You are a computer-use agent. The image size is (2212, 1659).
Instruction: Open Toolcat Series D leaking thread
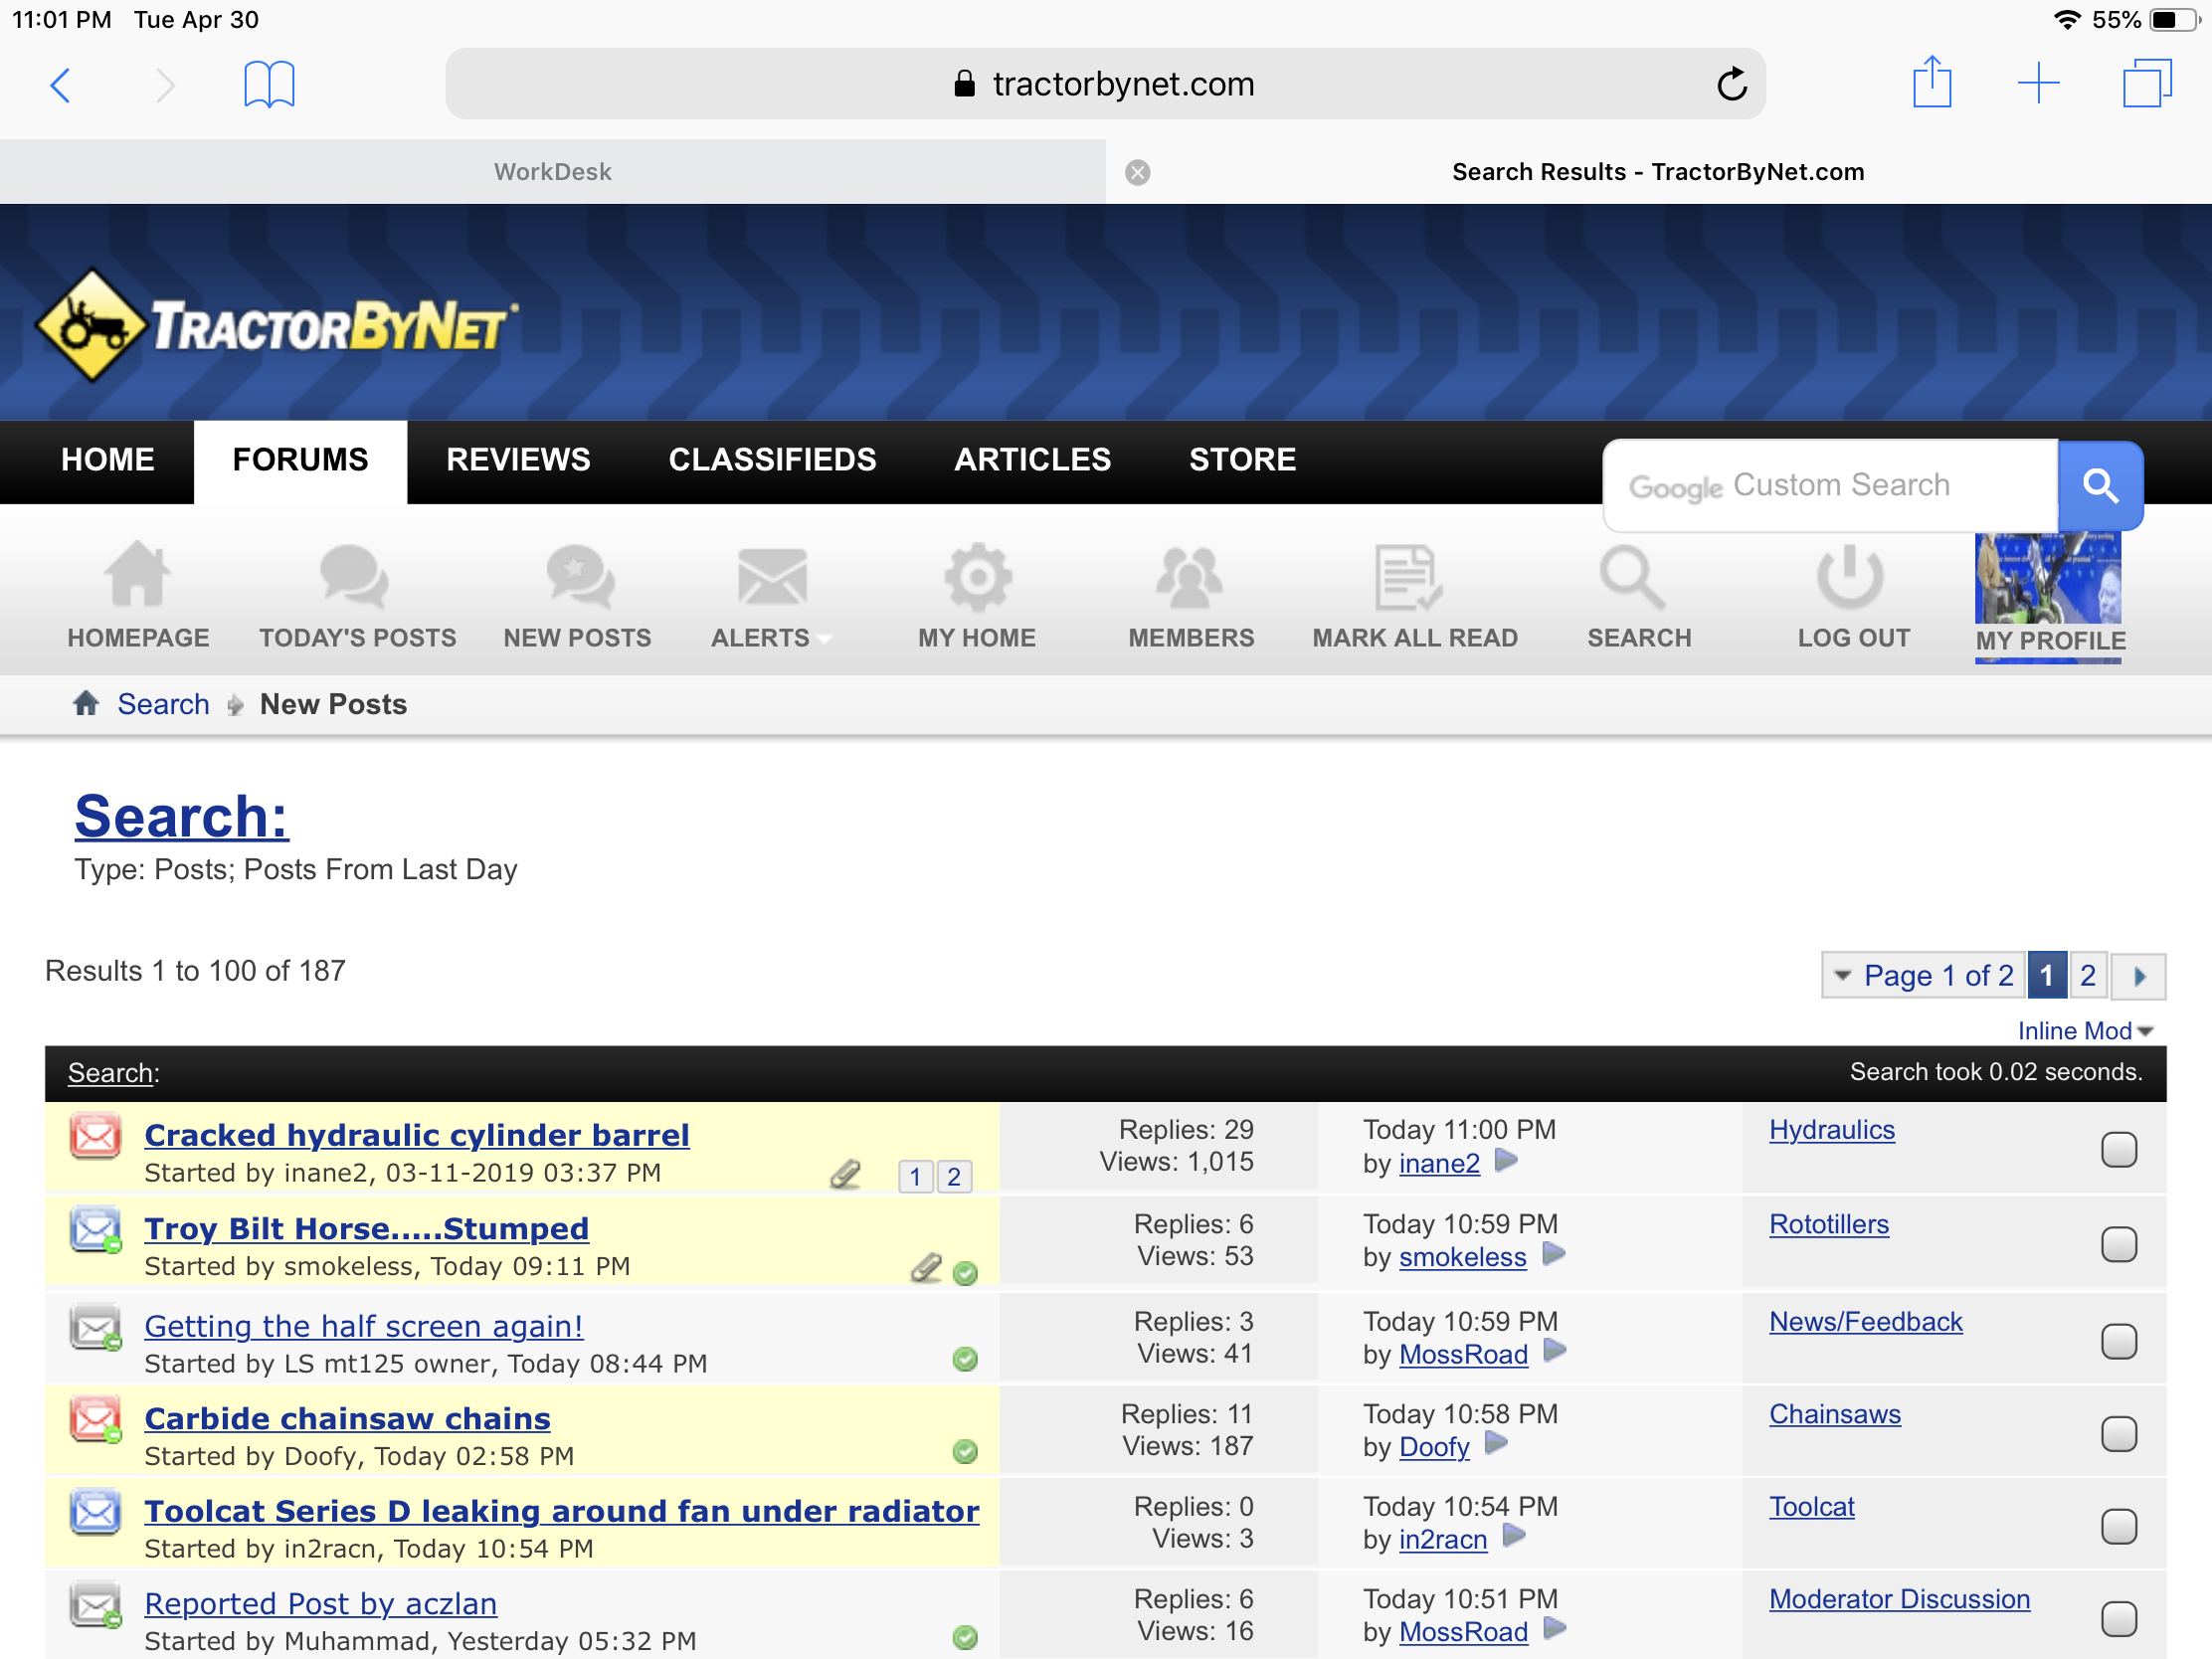pos(561,1512)
